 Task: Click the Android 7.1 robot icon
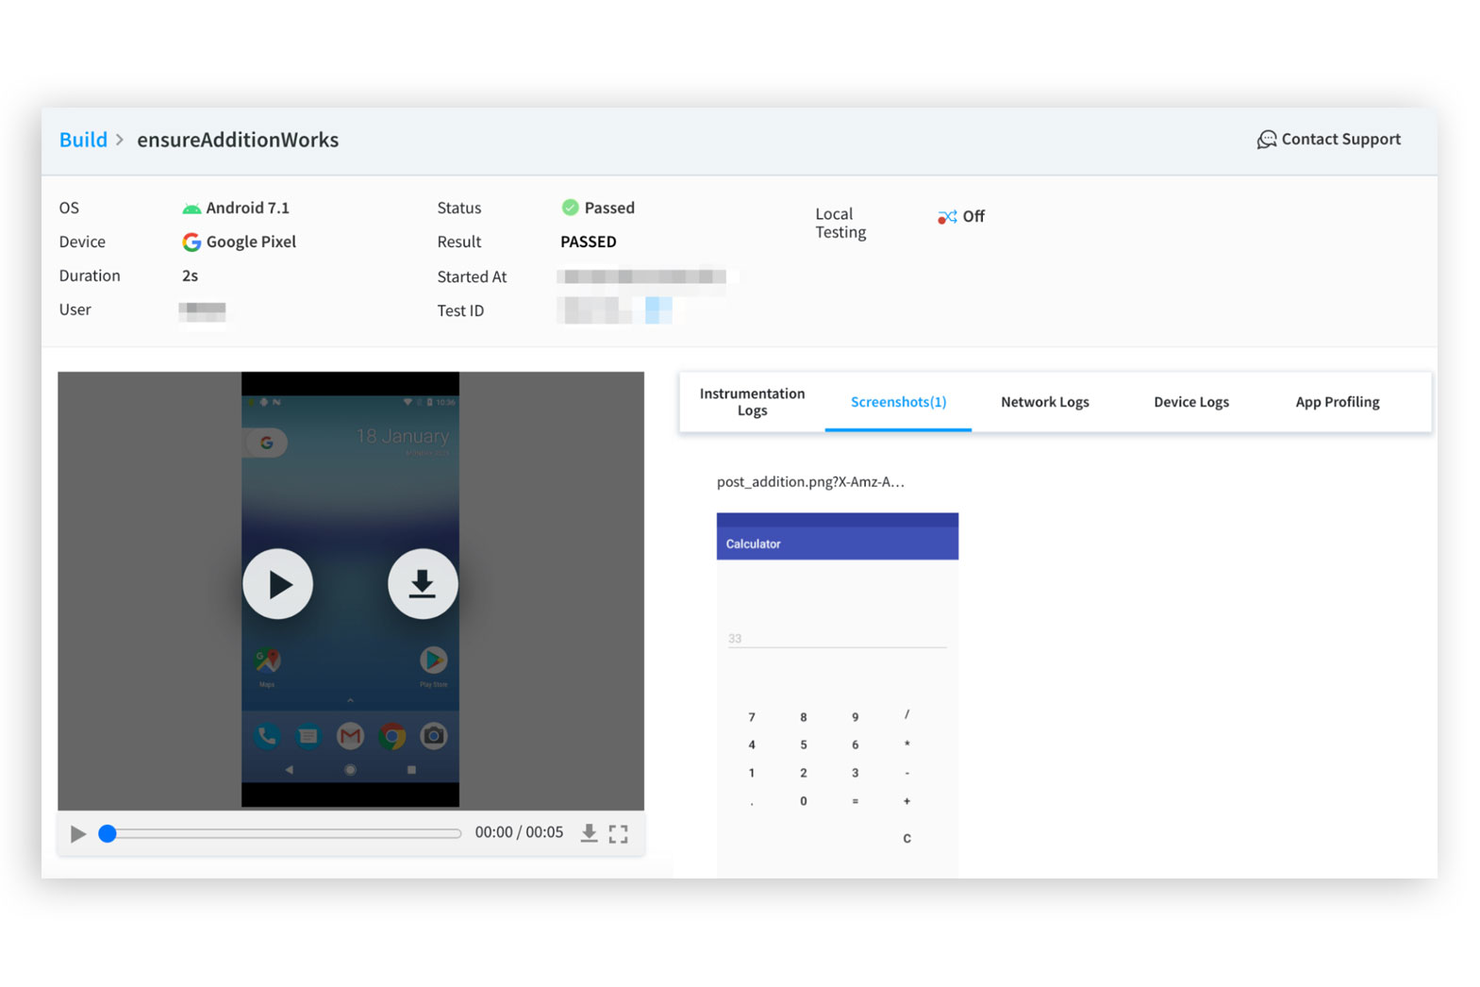(191, 208)
